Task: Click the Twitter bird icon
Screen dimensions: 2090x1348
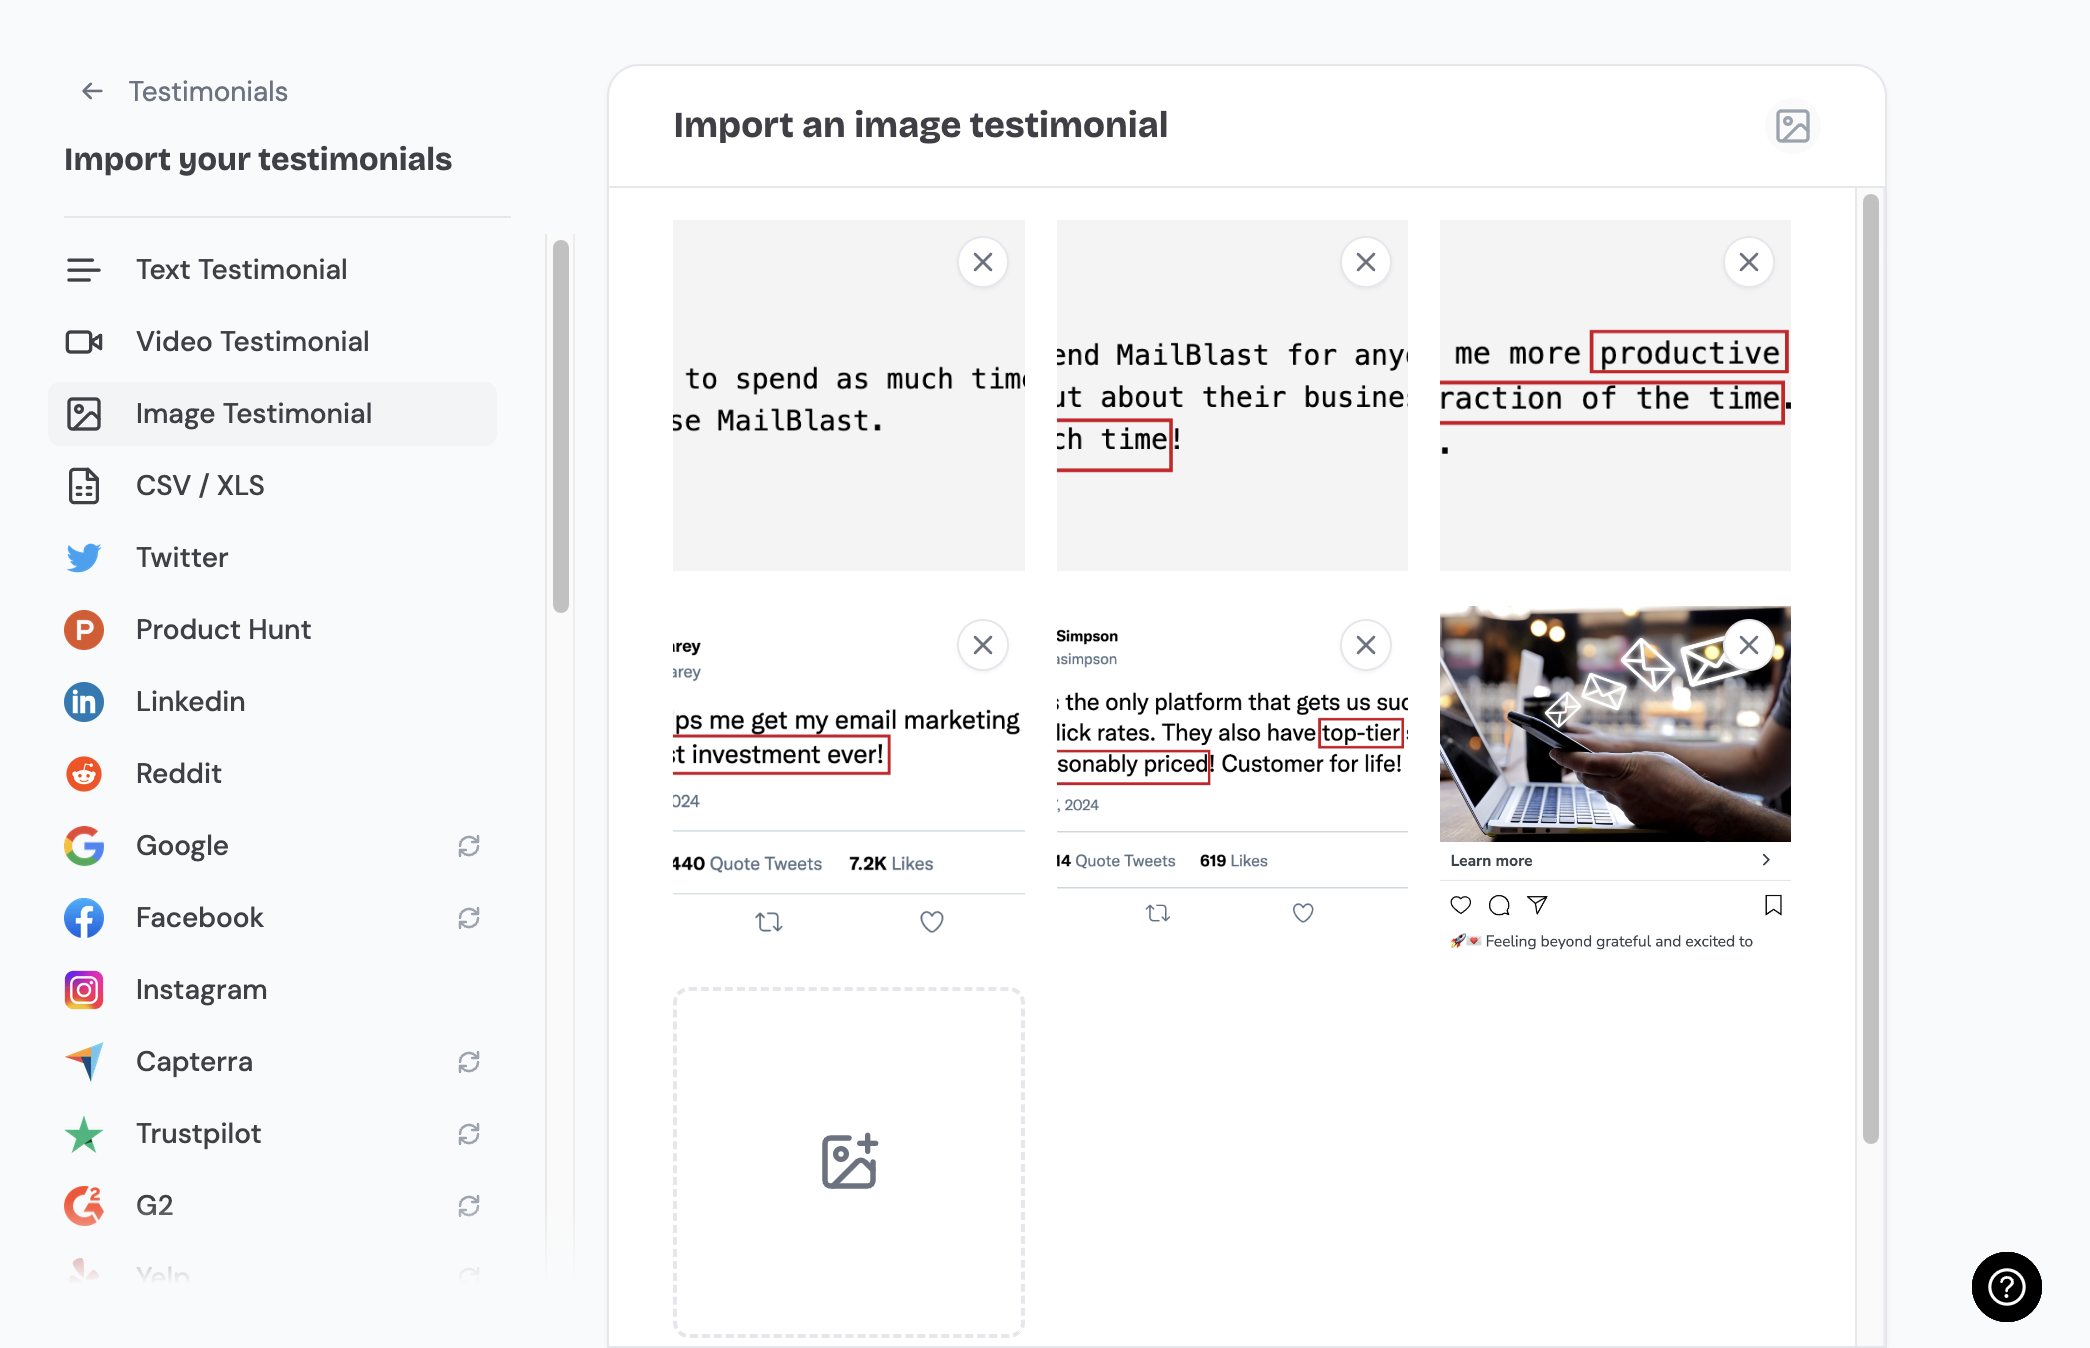Action: coord(84,557)
